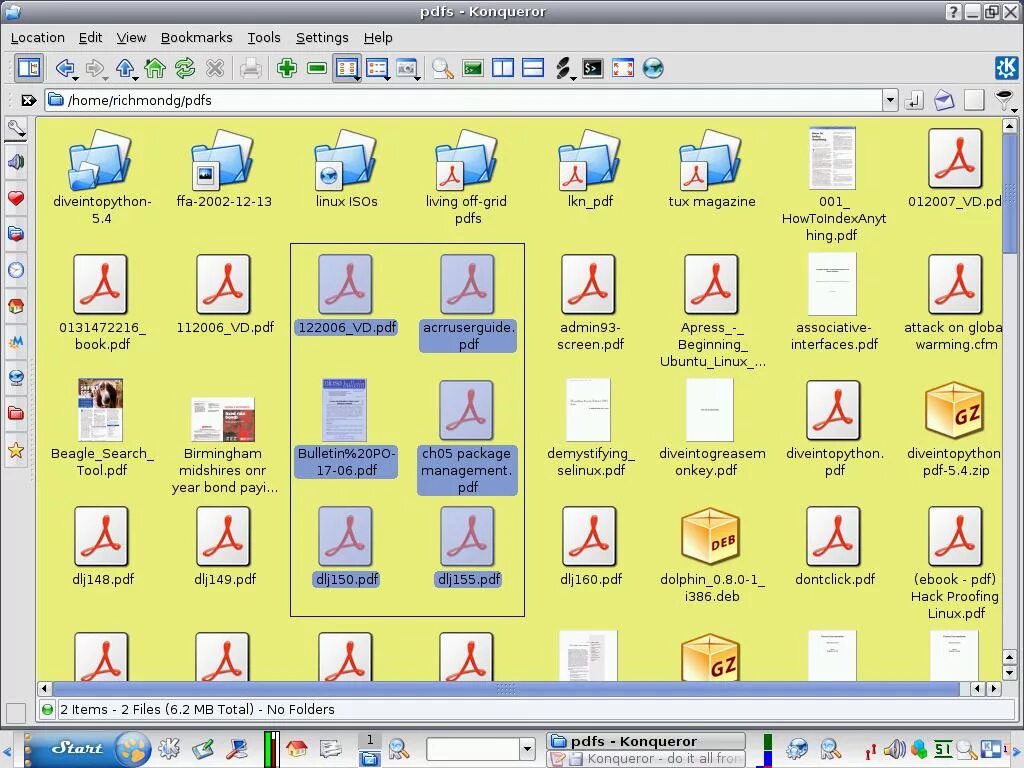
Task: Open the Edit menu
Action: pyautogui.click(x=90, y=37)
